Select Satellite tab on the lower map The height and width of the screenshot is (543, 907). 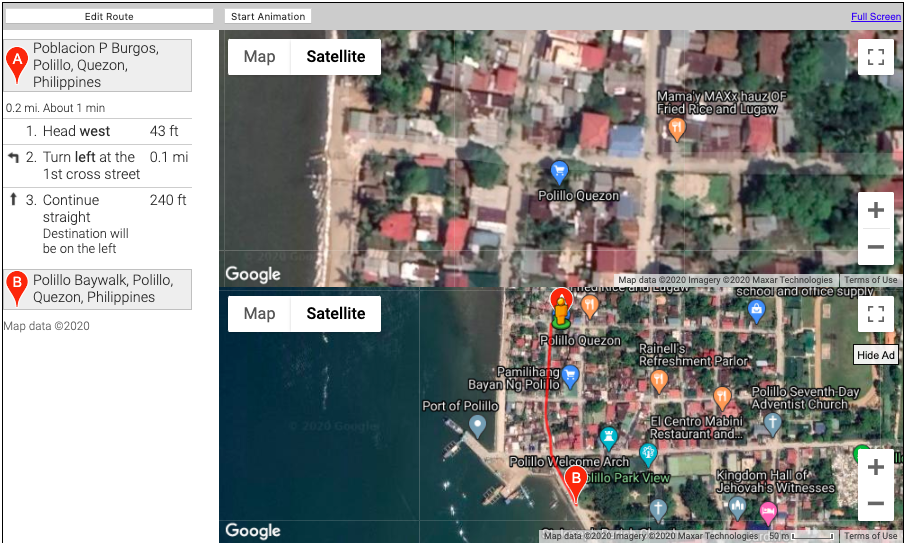click(335, 314)
